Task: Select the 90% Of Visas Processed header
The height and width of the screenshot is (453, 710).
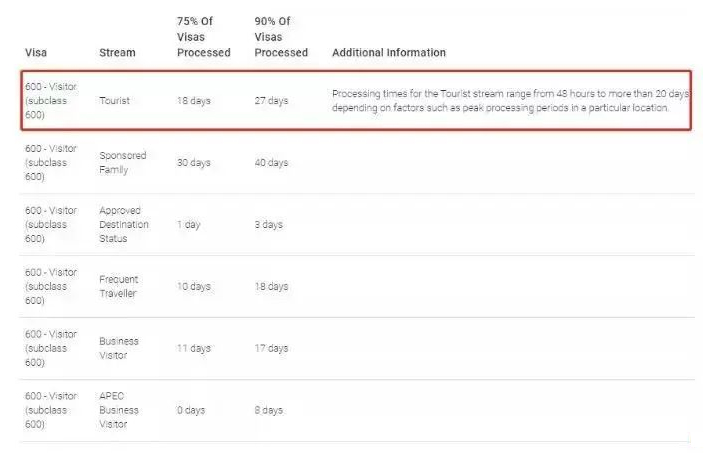Action: coord(281,37)
